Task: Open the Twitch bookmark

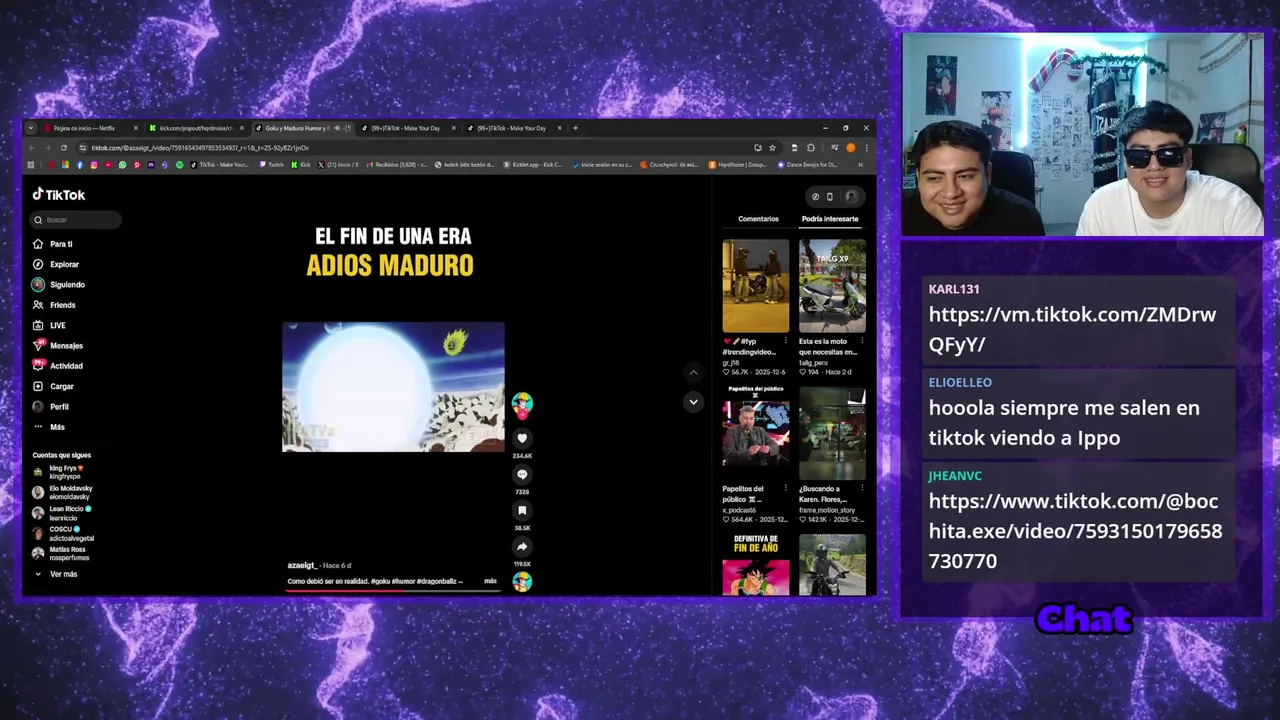Action: (271, 165)
